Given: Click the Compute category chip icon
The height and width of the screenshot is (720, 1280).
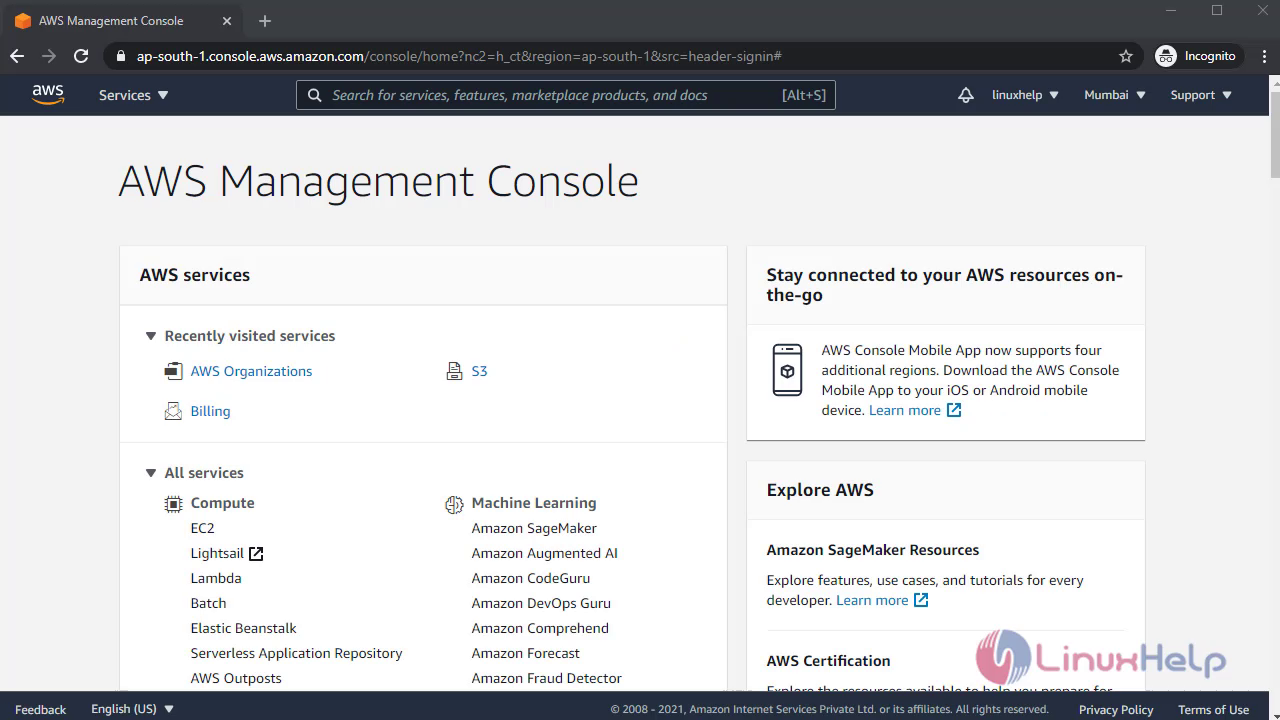Looking at the screenshot, I should click(174, 504).
